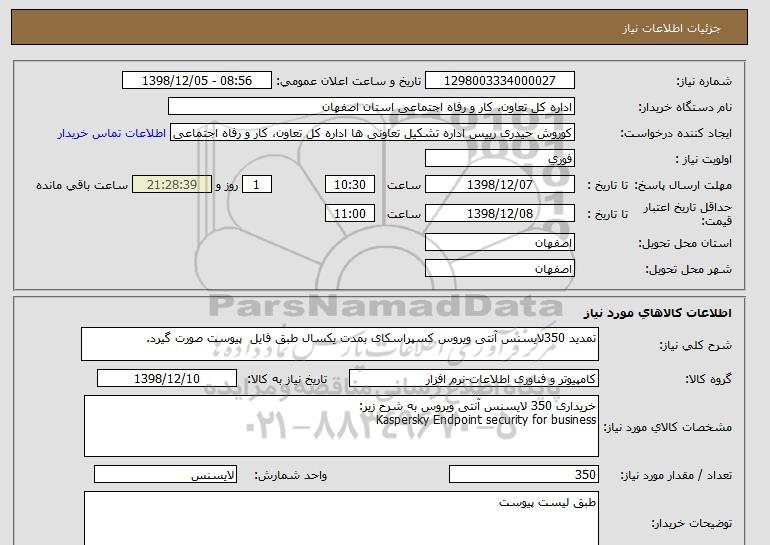This screenshot has width=770, height=545.
Task: Click response deadline date 1398/12/07
Action: [x=499, y=185]
